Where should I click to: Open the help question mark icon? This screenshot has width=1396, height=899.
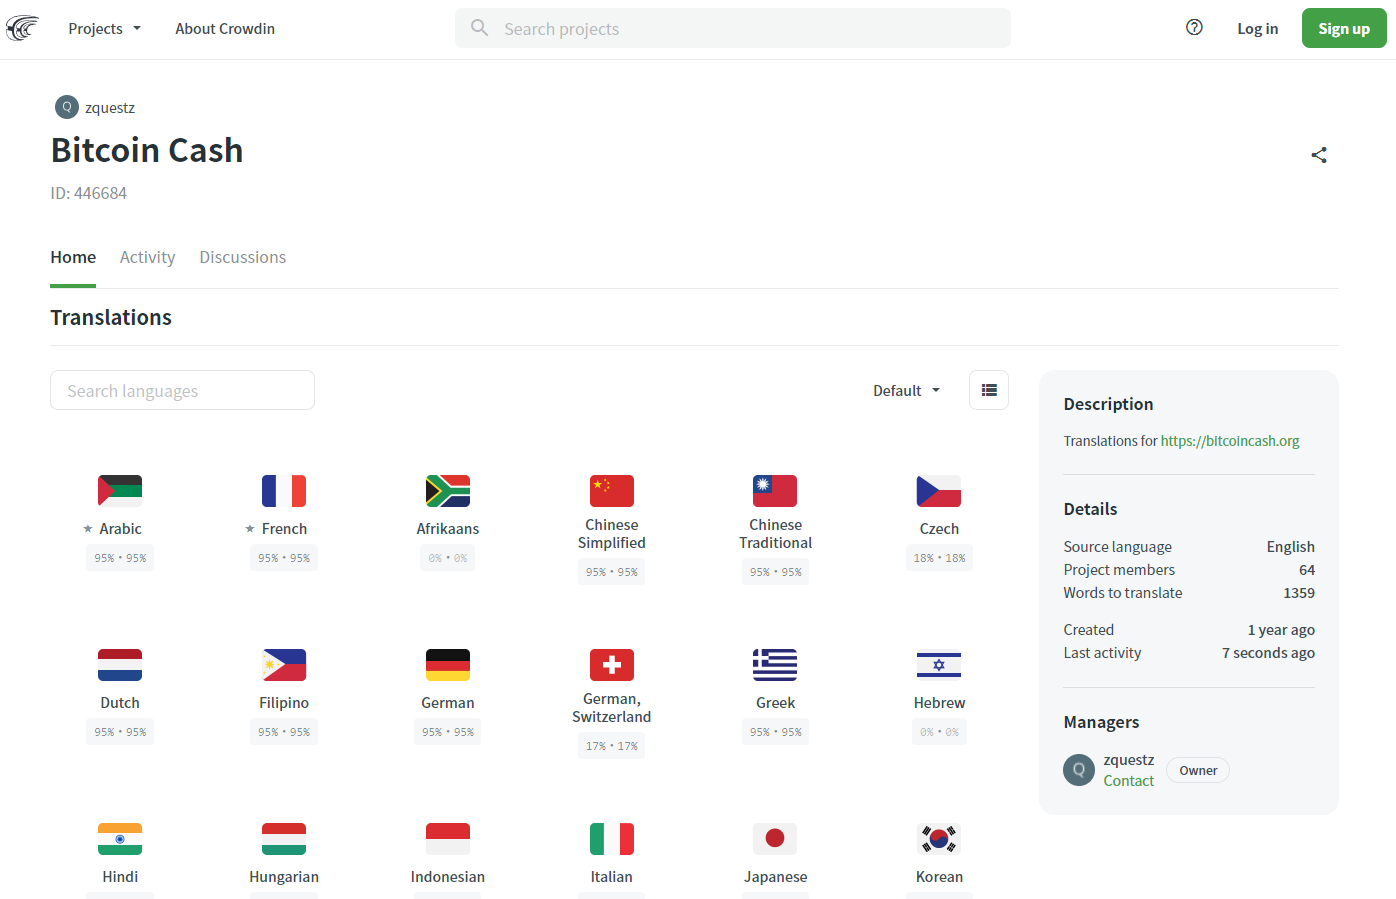[1194, 28]
